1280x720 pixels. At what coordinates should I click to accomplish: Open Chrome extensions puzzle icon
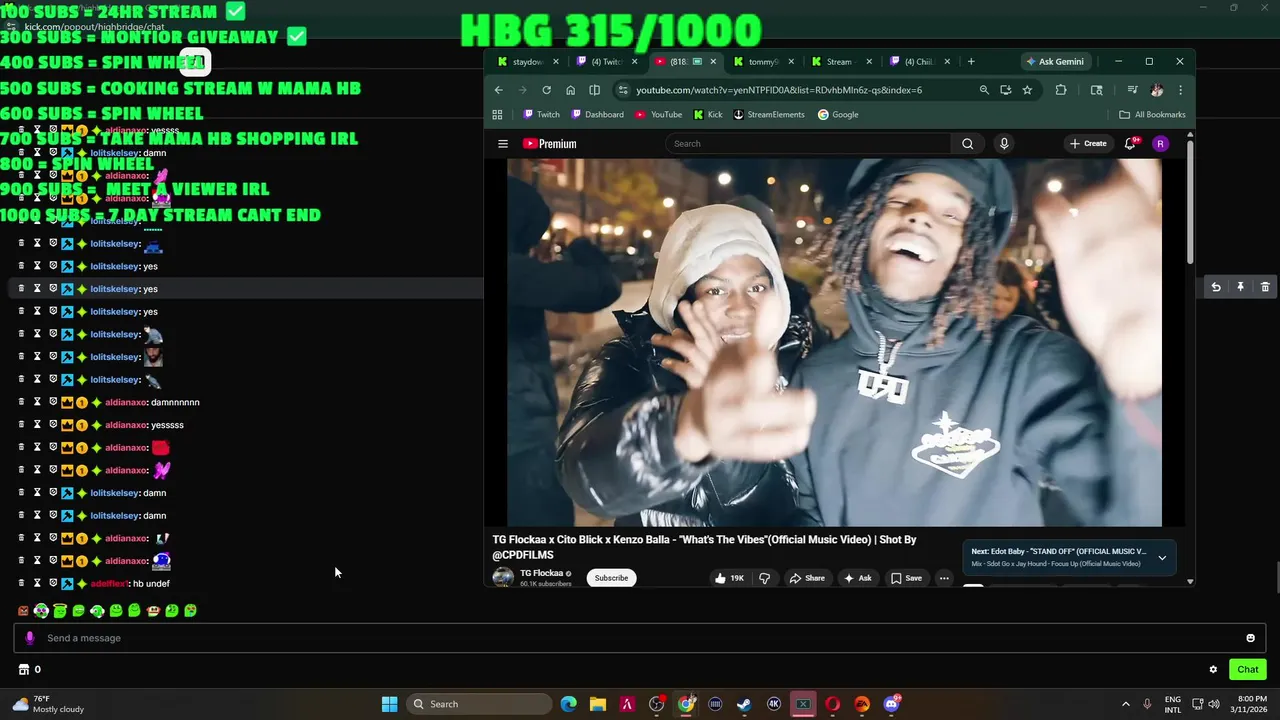tap(1061, 90)
